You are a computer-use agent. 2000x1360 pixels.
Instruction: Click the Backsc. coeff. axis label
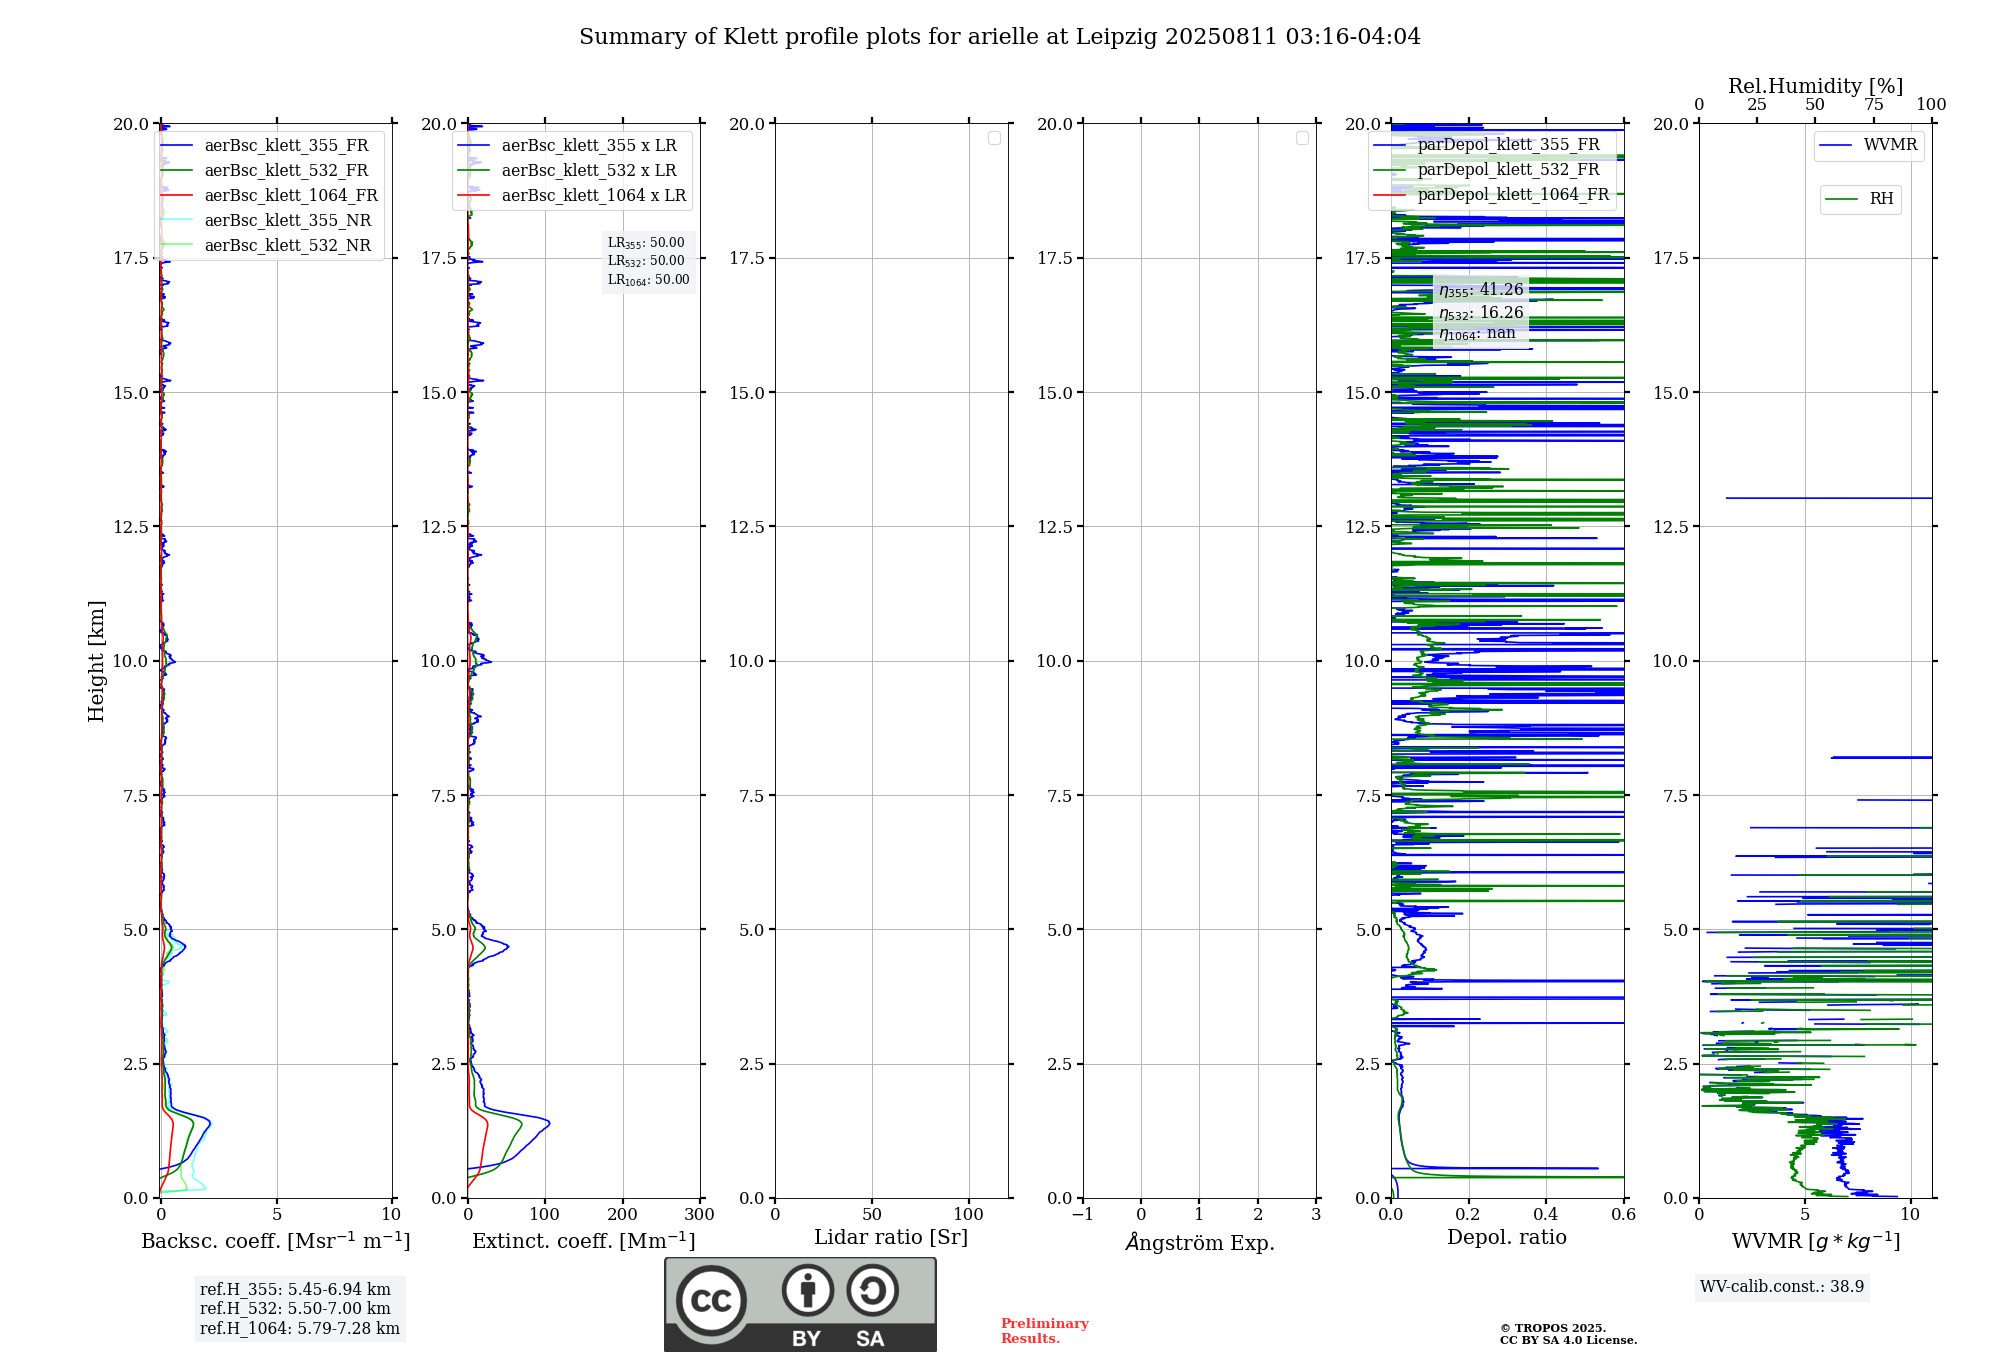(276, 1241)
